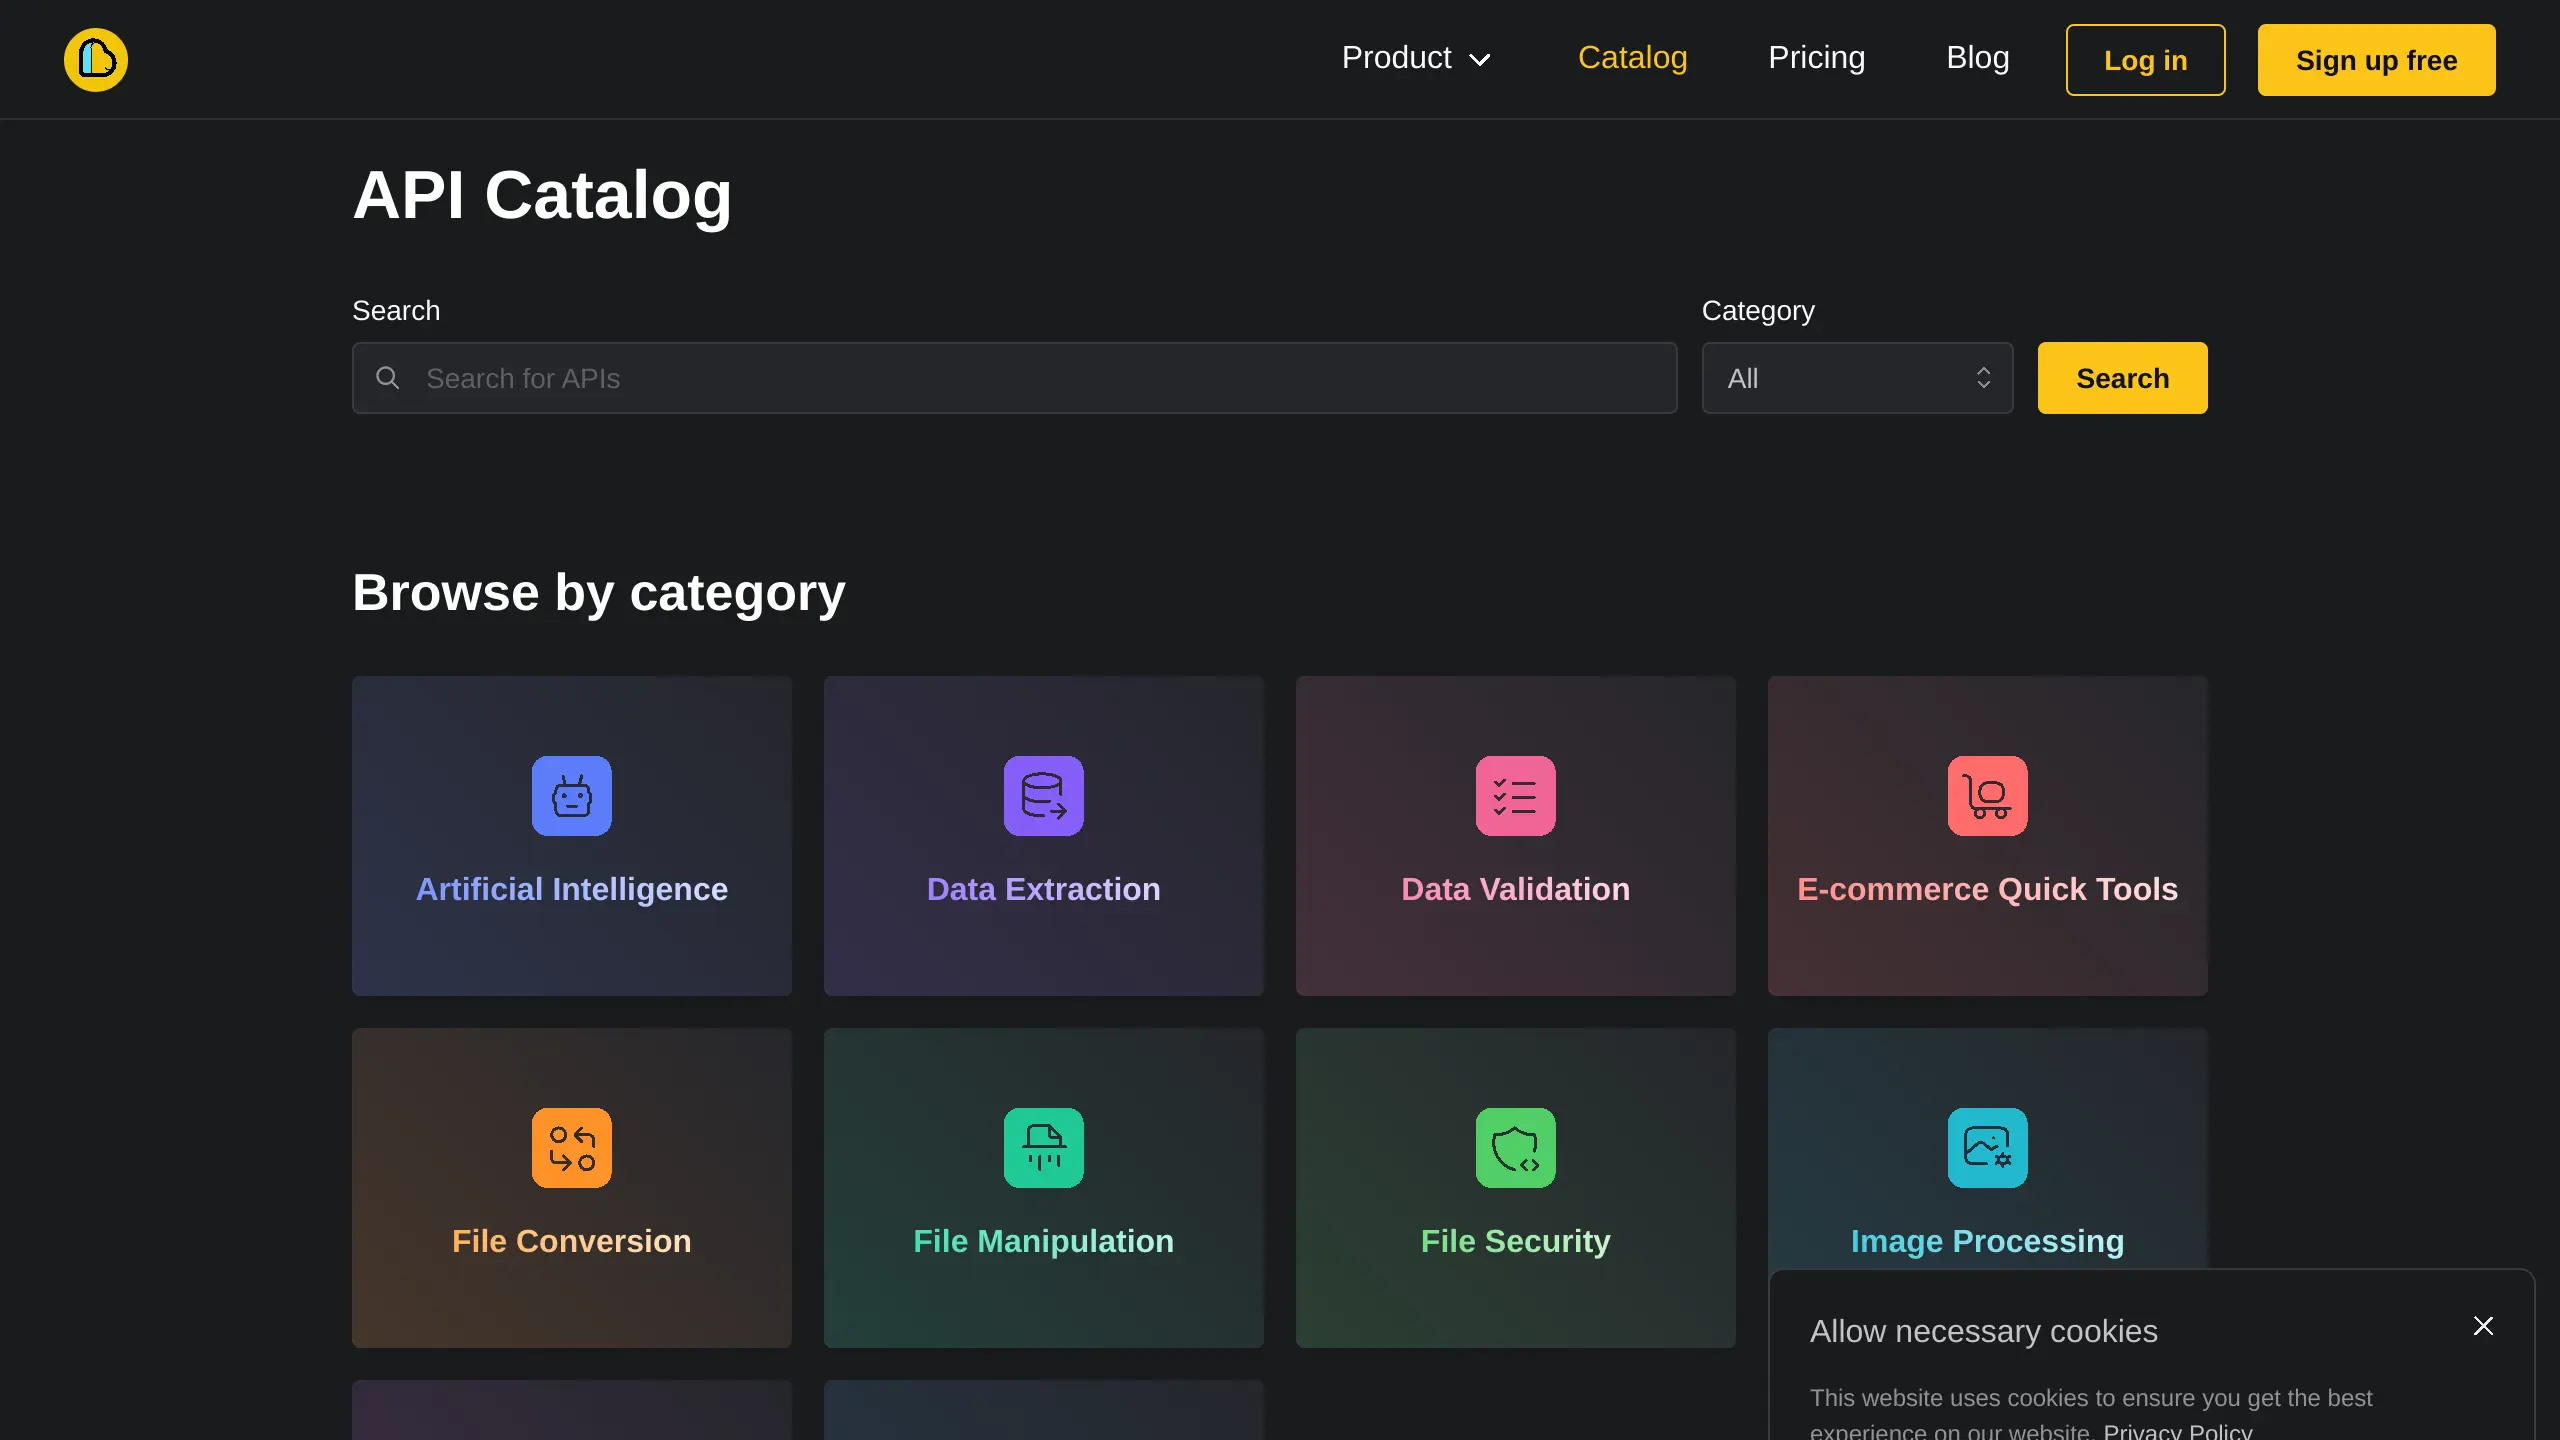Screen dimensions: 2560x1440
Task: Close the cookie notice with X
Action: [2483, 1326]
